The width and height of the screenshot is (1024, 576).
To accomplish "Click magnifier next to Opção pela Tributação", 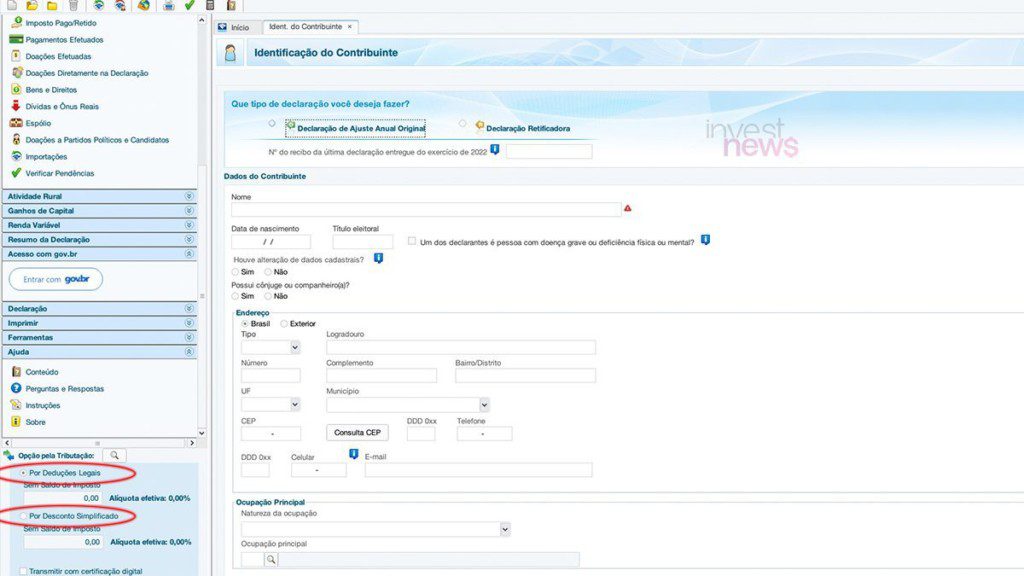I will (x=114, y=455).
